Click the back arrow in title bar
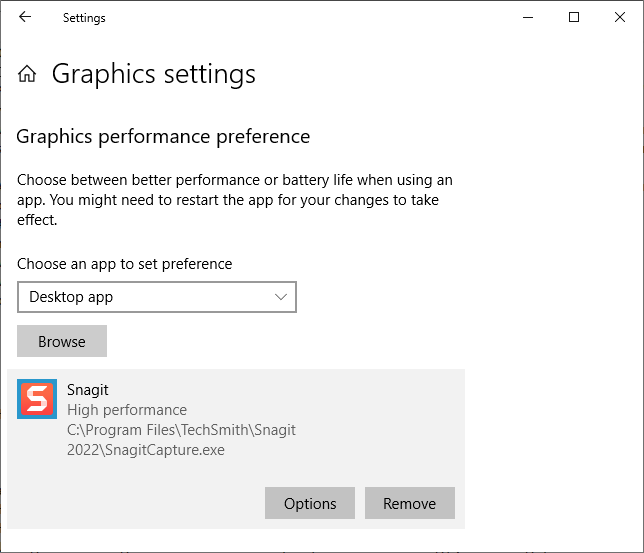The height and width of the screenshot is (553, 644). coord(25,17)
